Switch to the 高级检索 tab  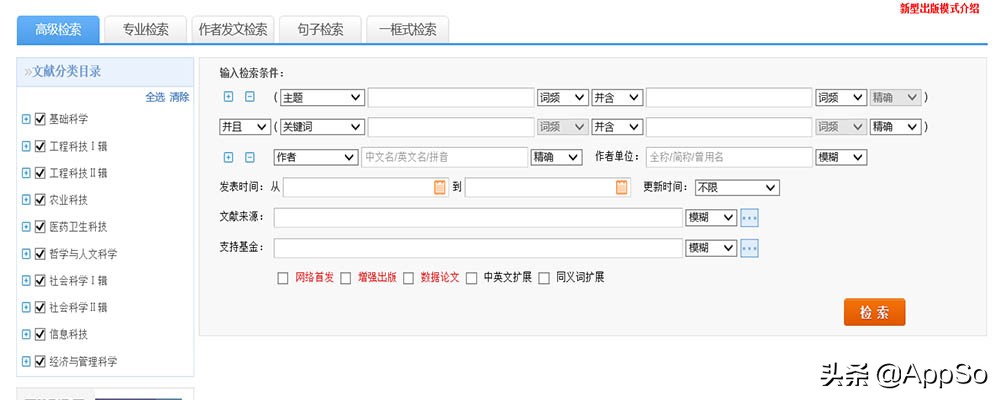tap(58, 29)
